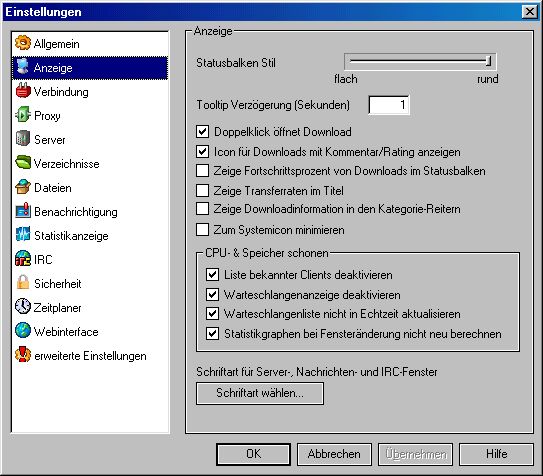Click the Sicherheit padlock icon
Screen dimensions: 543x476
[x=23, y=283]
